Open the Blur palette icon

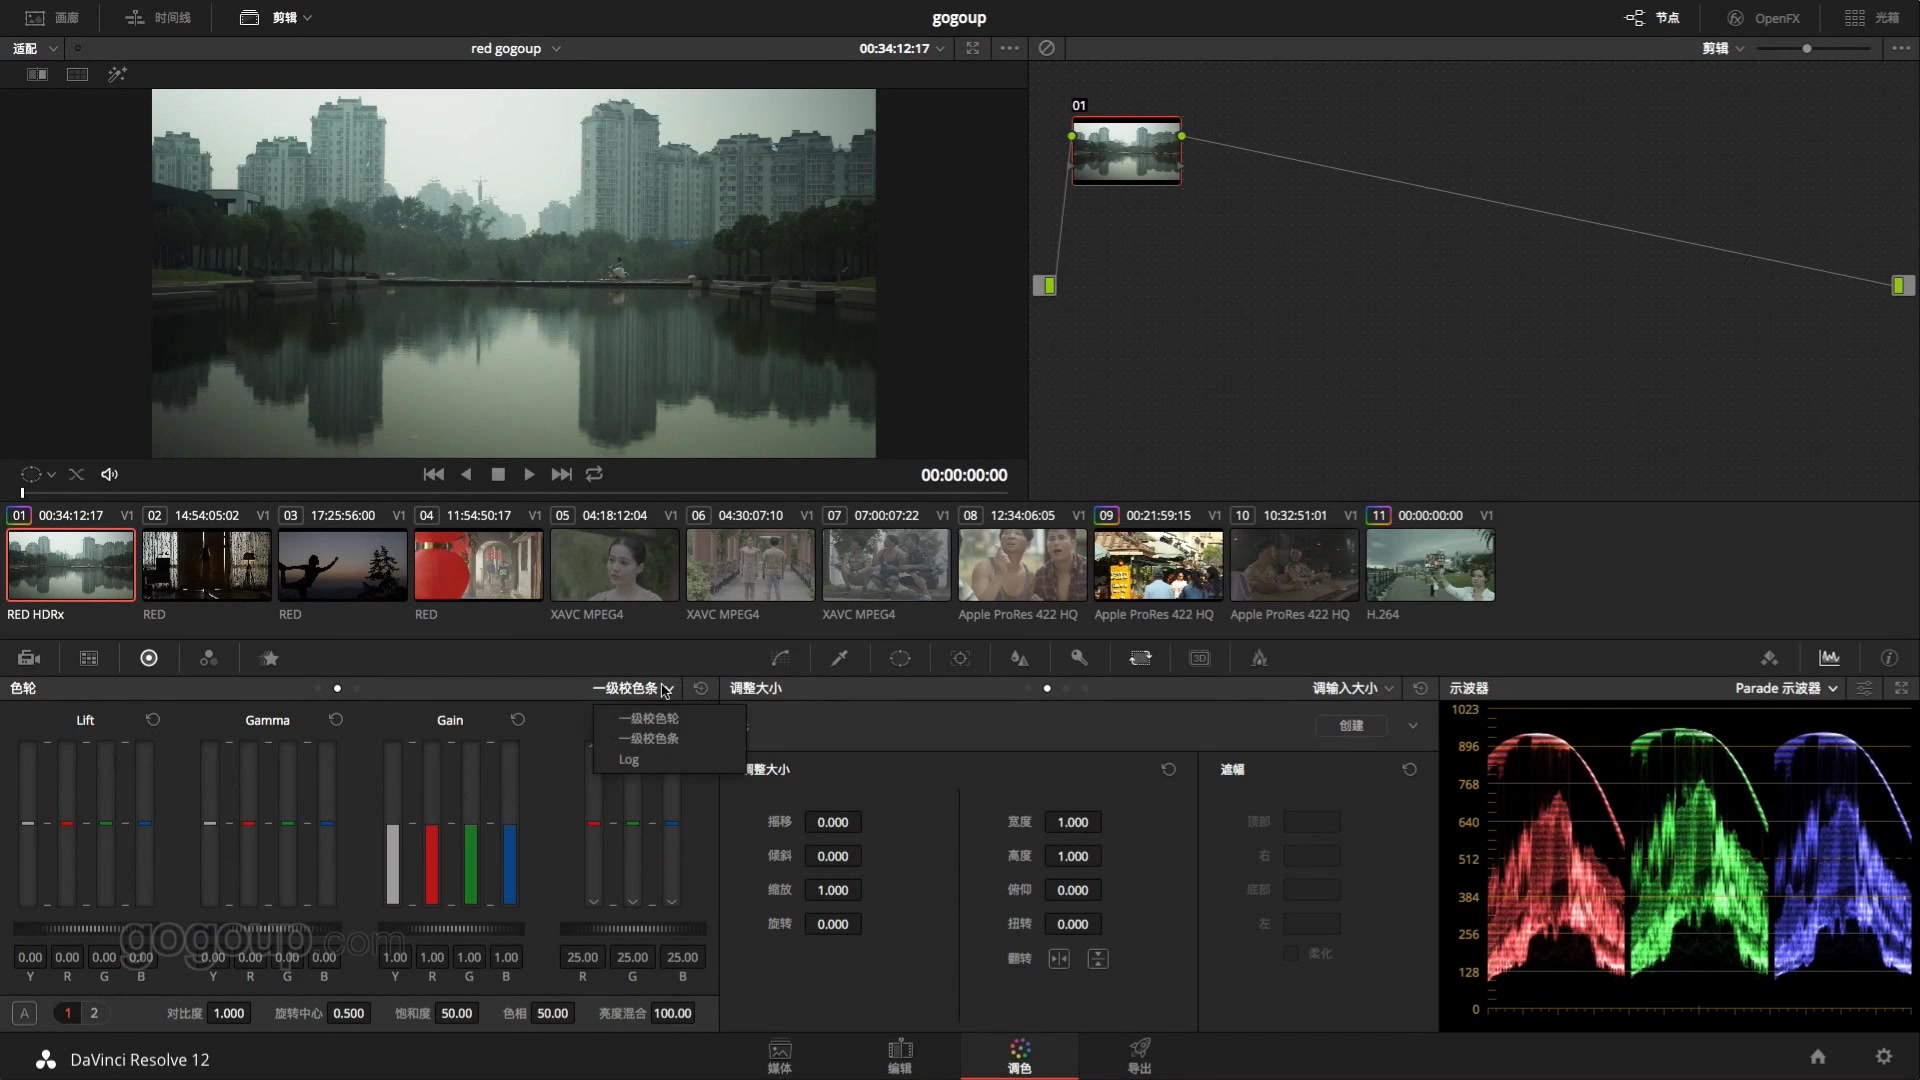pyautogui.click(x=1020, y=658)
